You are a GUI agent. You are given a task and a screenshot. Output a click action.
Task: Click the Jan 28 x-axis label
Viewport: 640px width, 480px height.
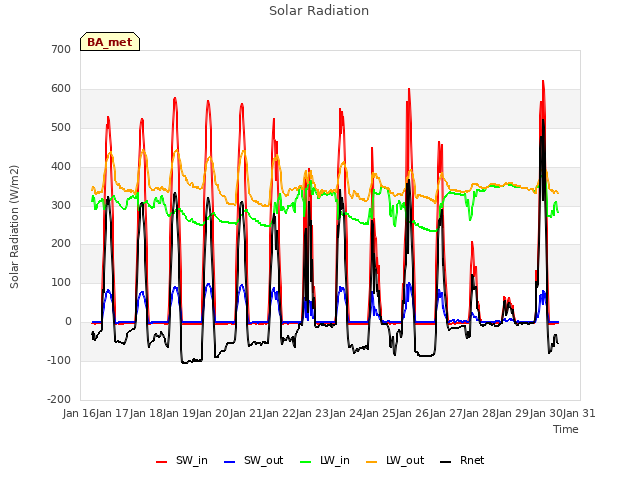click(479, 413)
